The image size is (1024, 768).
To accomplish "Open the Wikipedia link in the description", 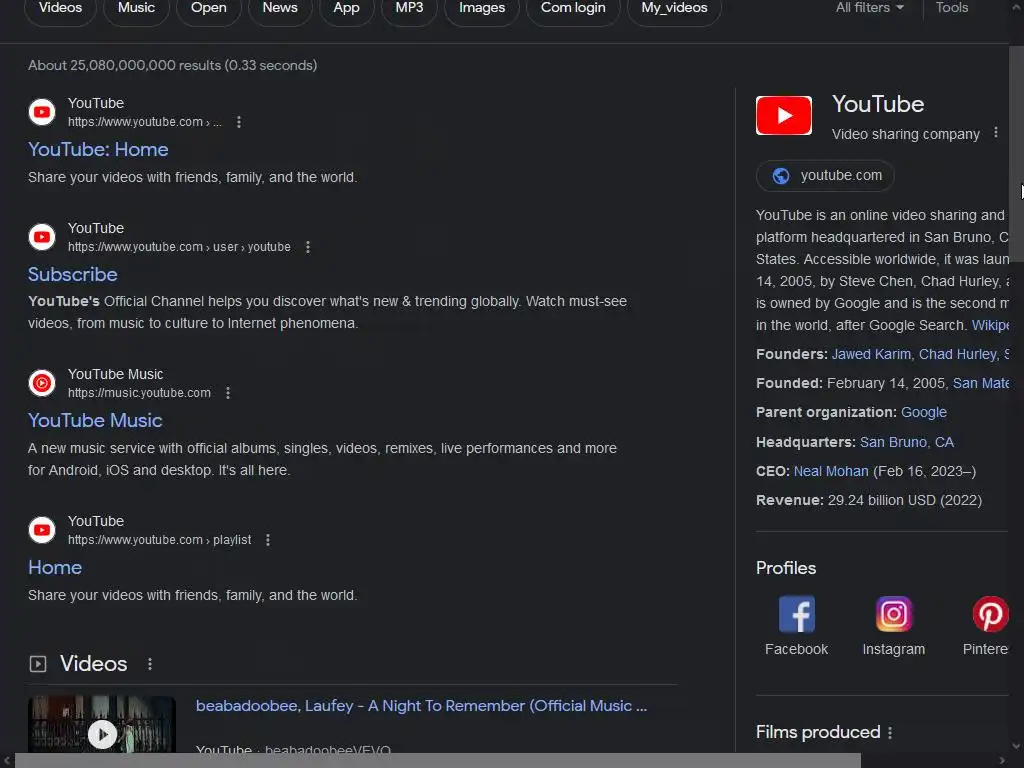I will pos(990,325).
